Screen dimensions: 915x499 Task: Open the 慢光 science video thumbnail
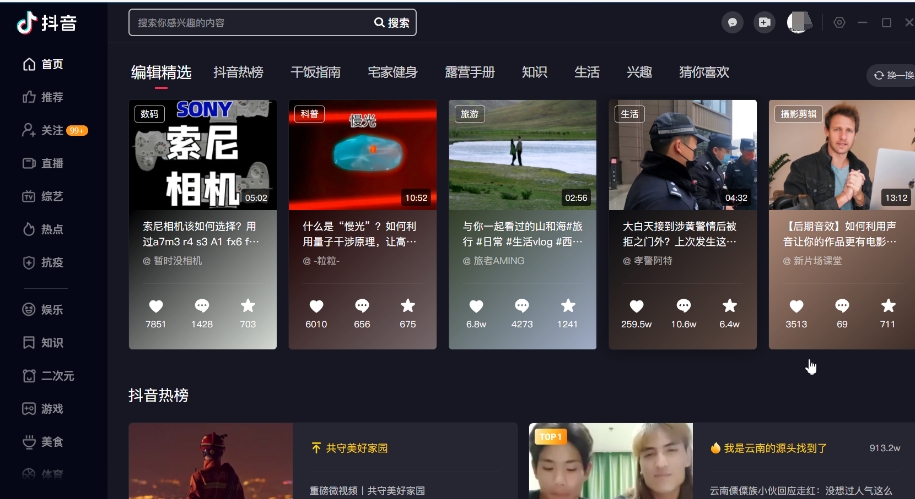coord(362,155)
